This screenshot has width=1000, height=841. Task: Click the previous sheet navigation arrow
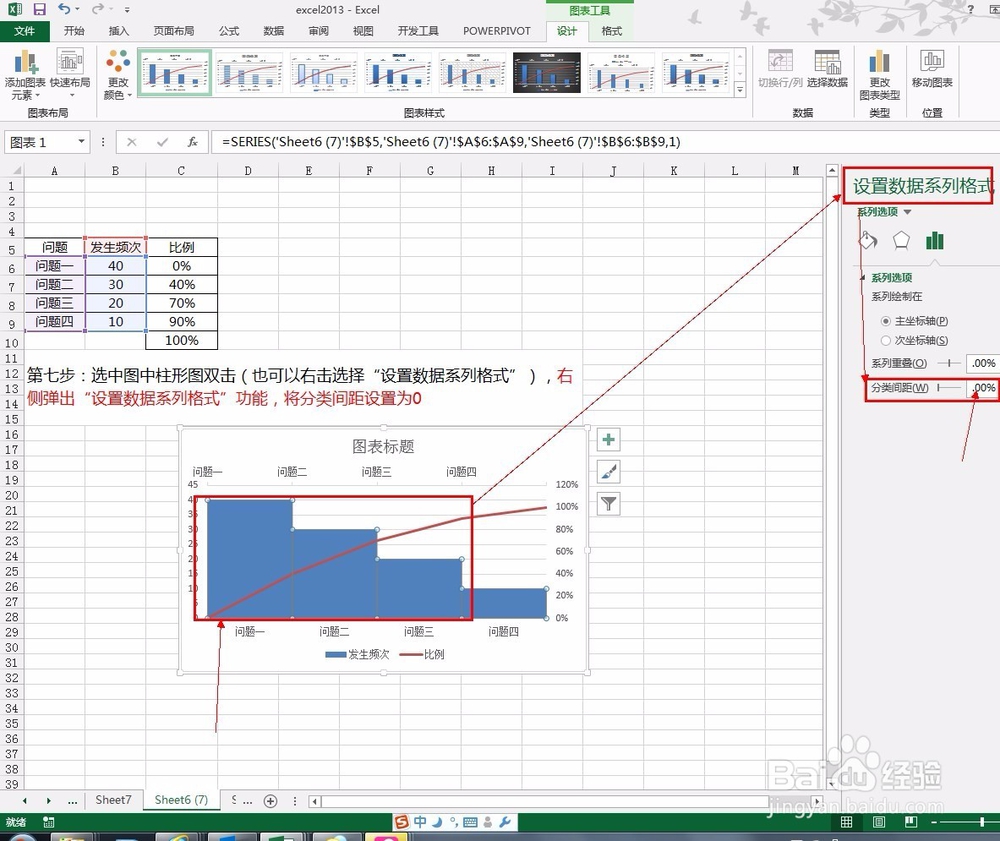click(24, 801)
